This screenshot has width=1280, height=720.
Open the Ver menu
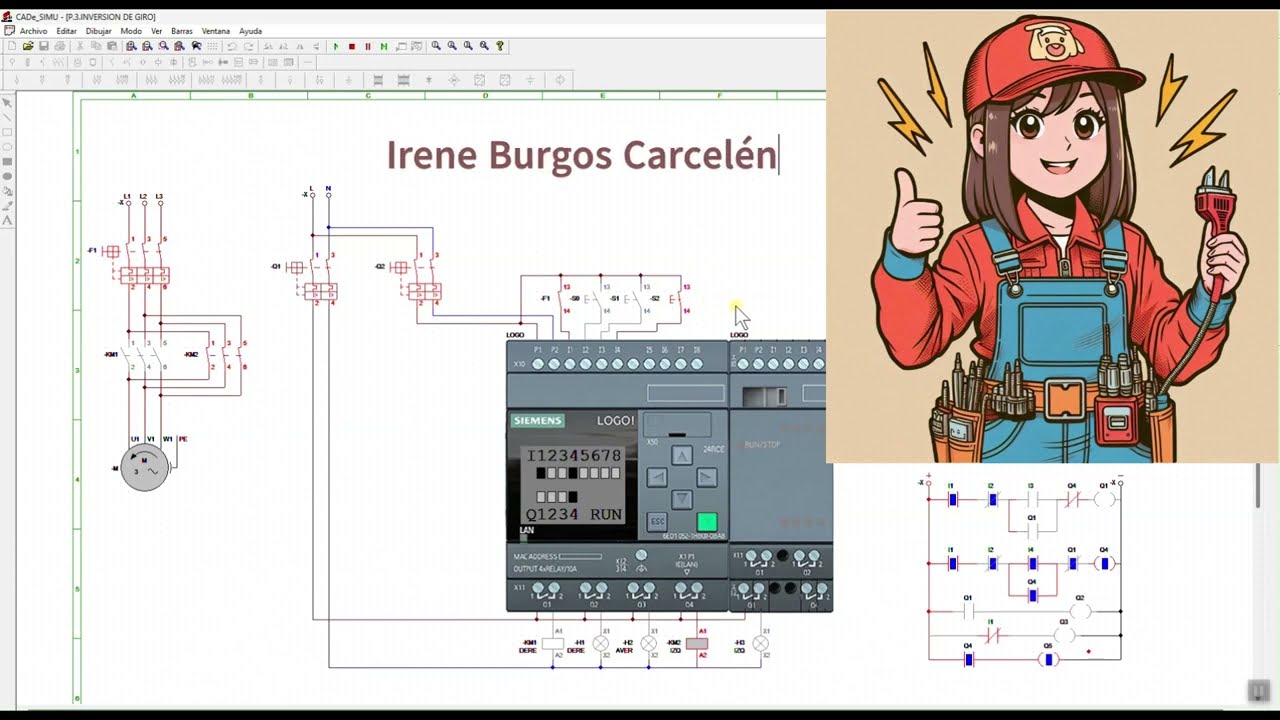pos(156,31)
